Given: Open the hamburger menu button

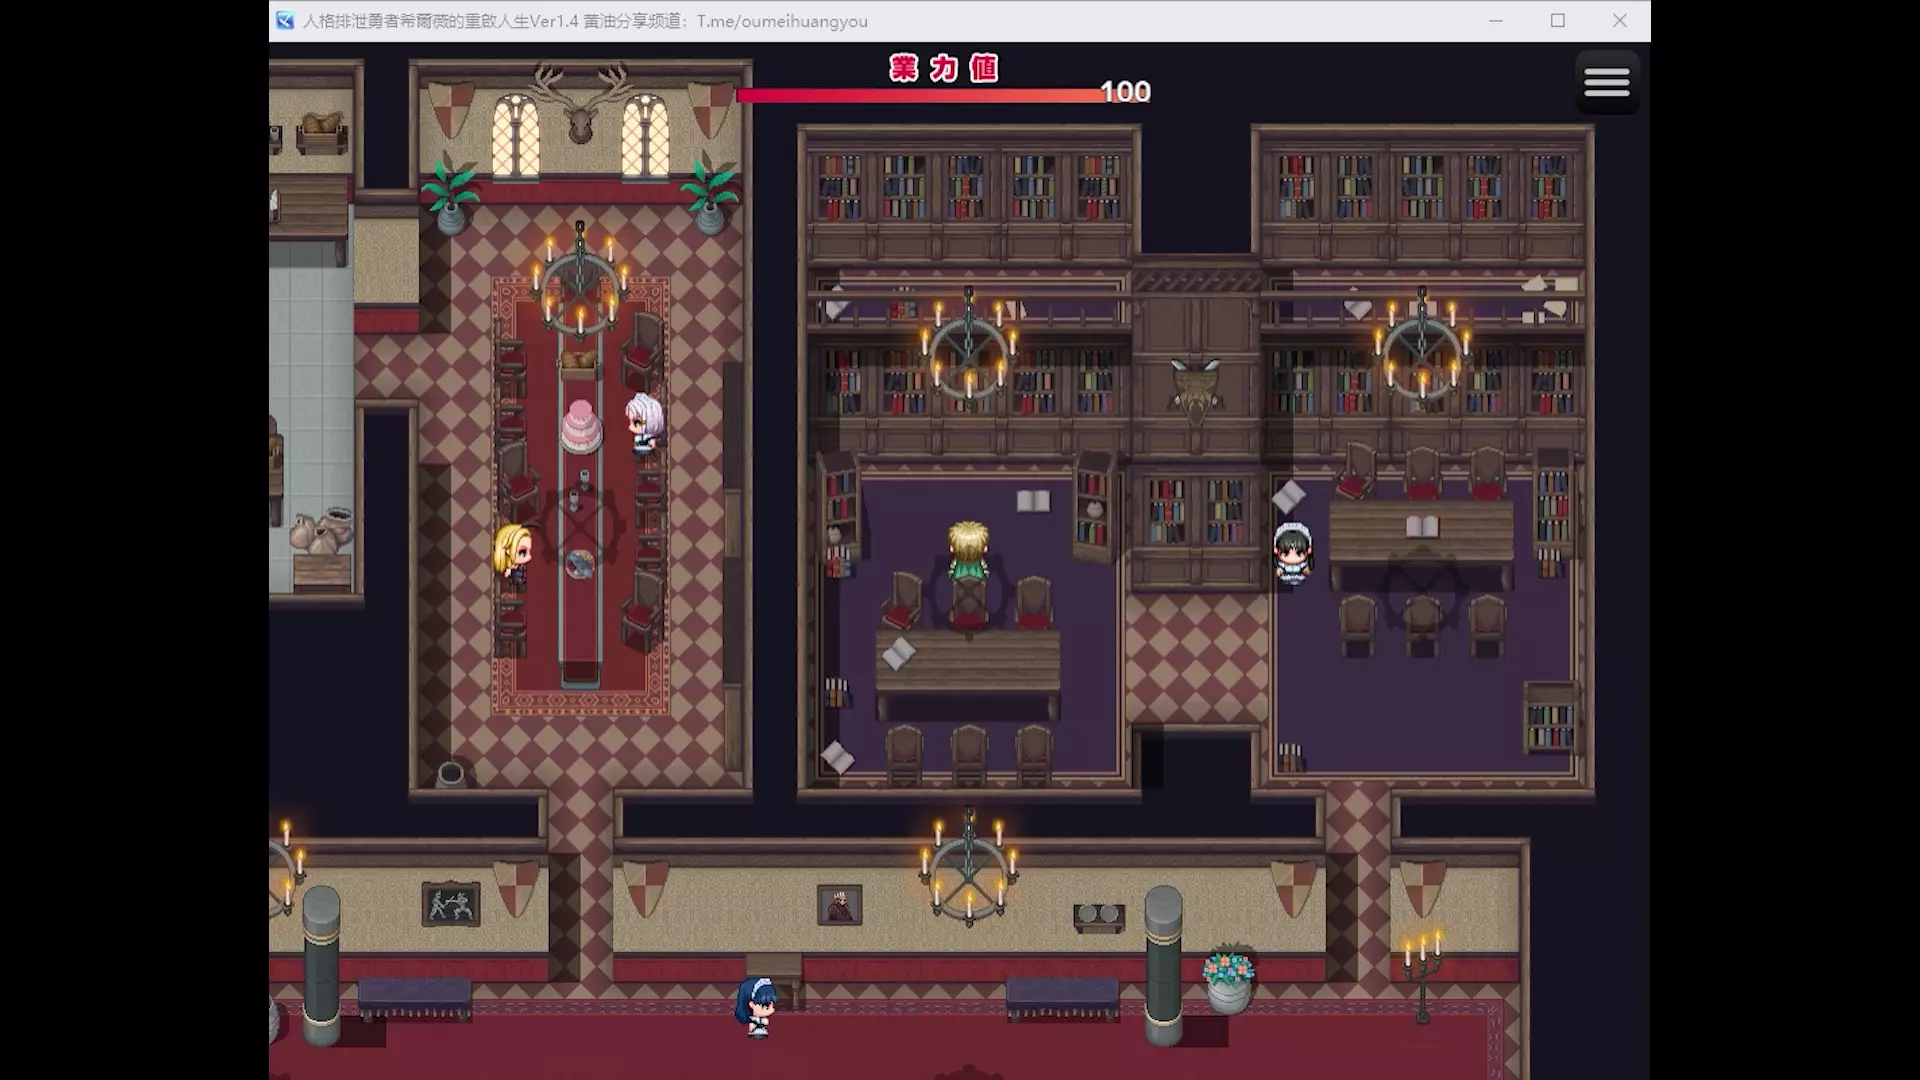Looking at the screenshot, I should click(1606, 82).
